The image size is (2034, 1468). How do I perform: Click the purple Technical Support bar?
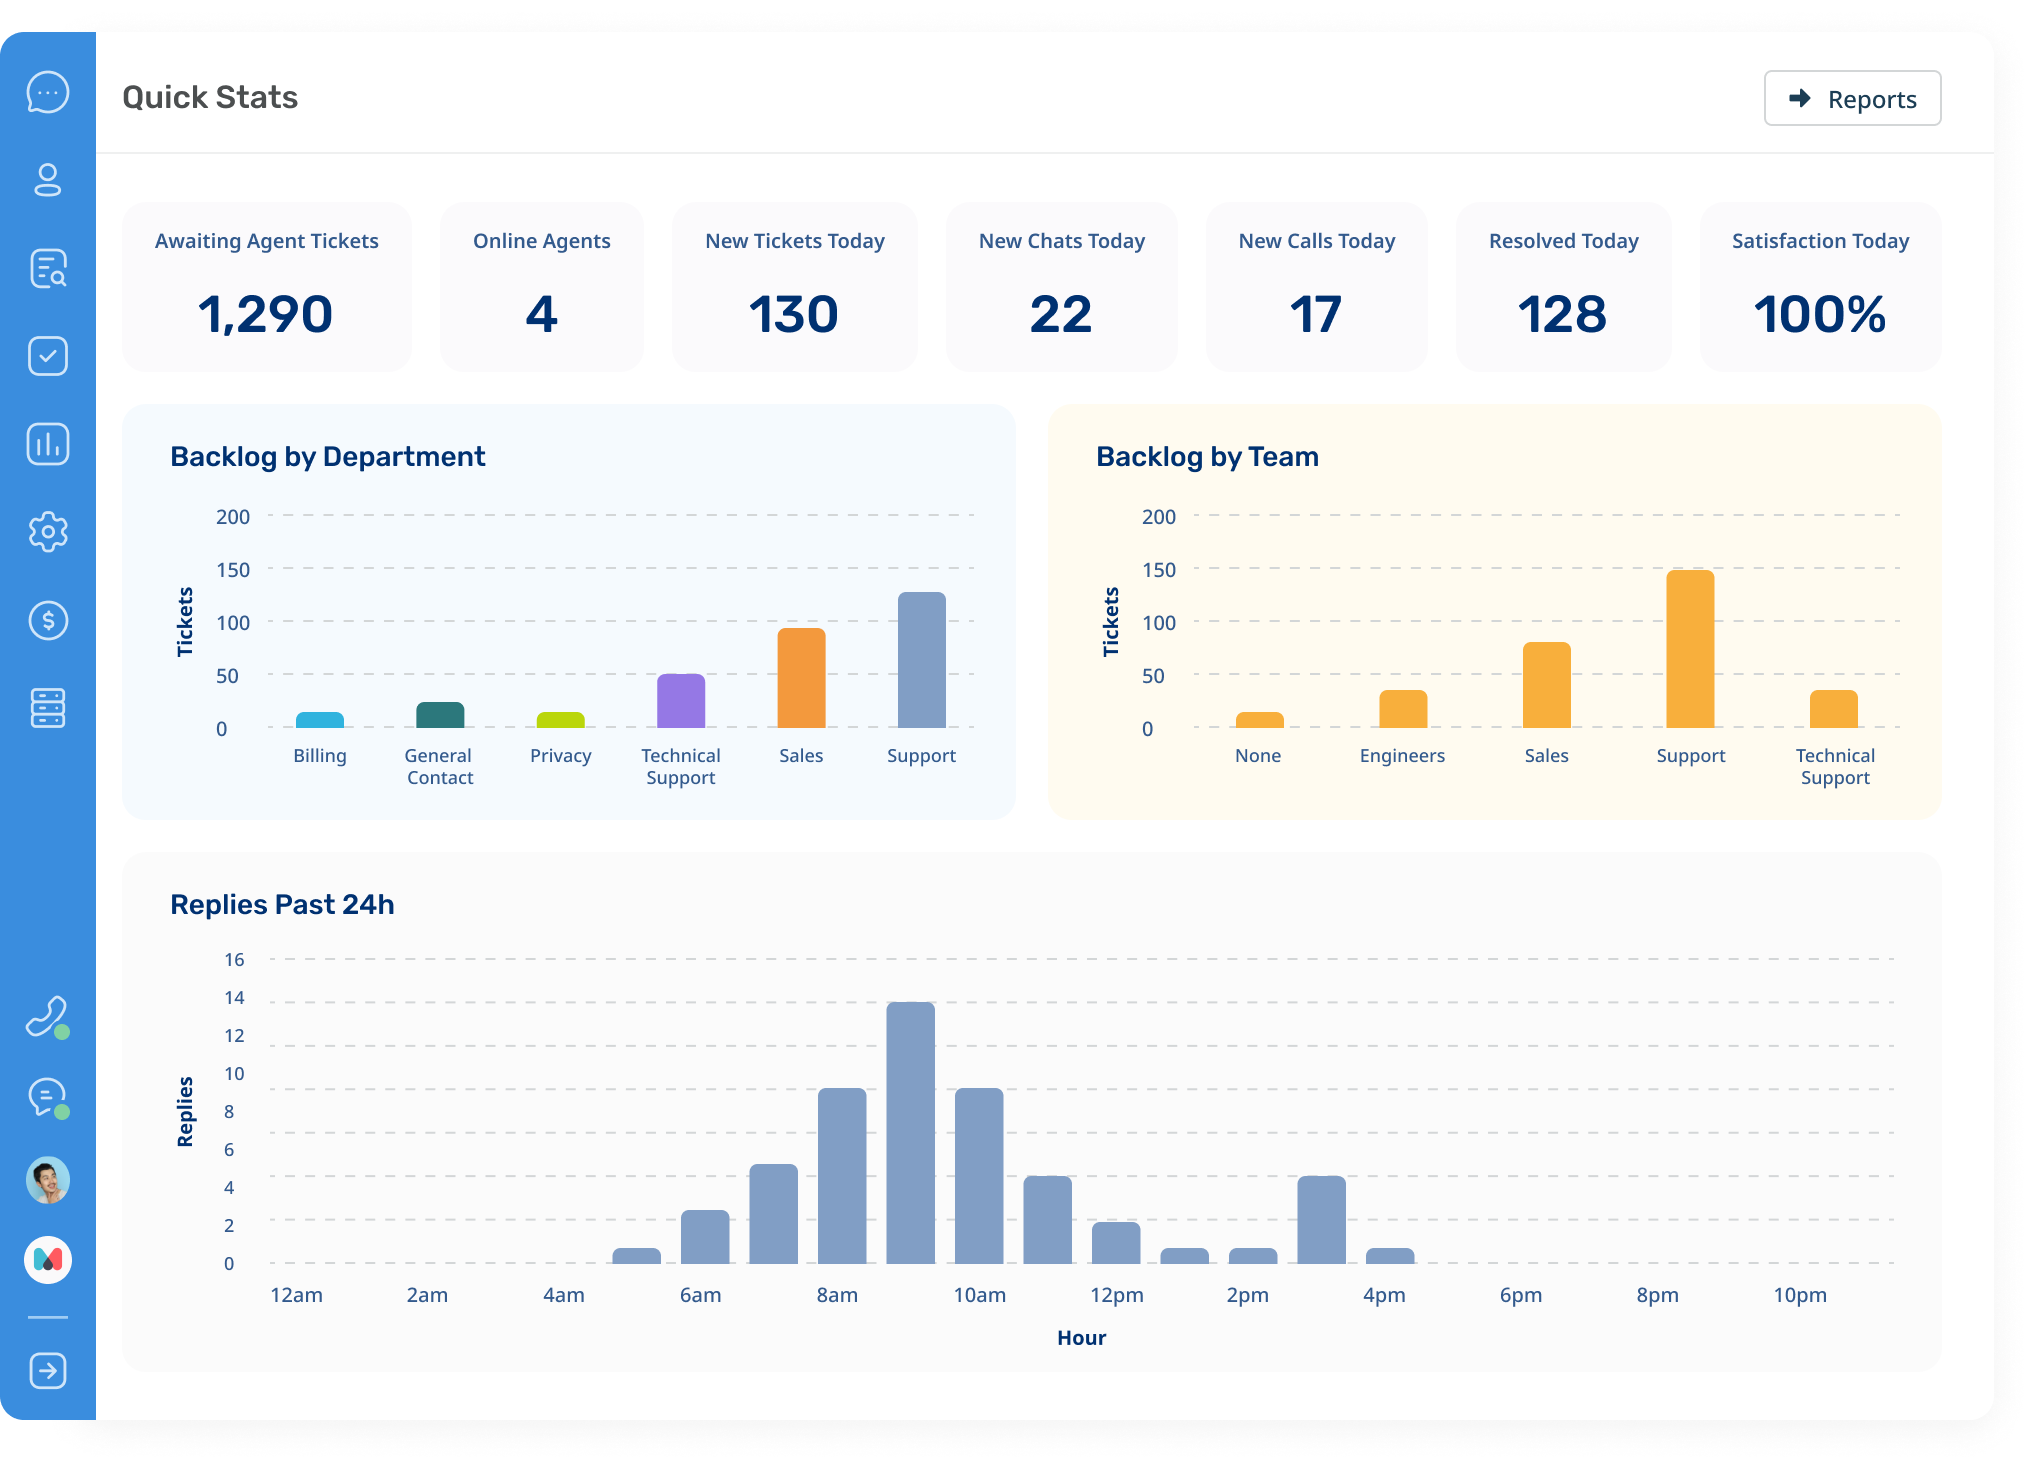681,701
